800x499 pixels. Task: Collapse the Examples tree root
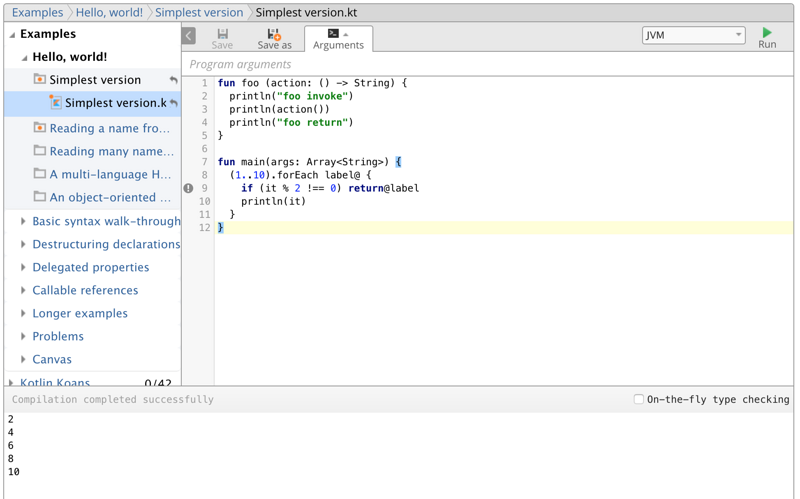(12, 35)
